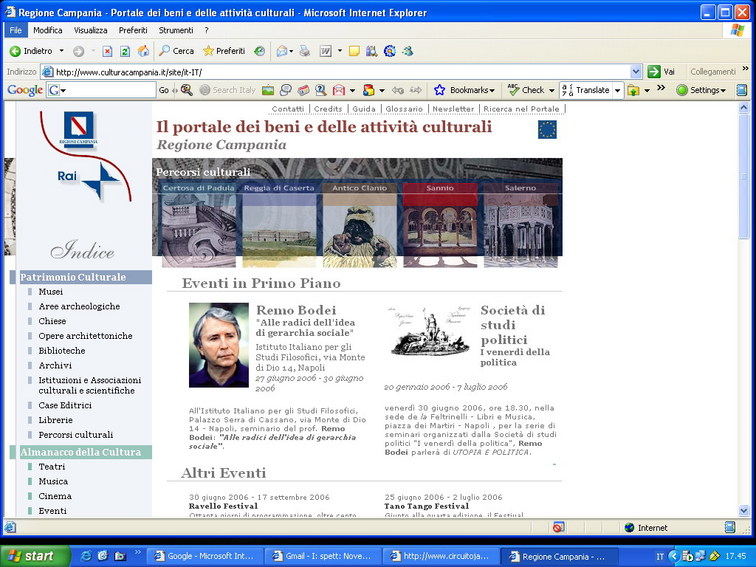Stop loading with the red X icon

[107, 51]
